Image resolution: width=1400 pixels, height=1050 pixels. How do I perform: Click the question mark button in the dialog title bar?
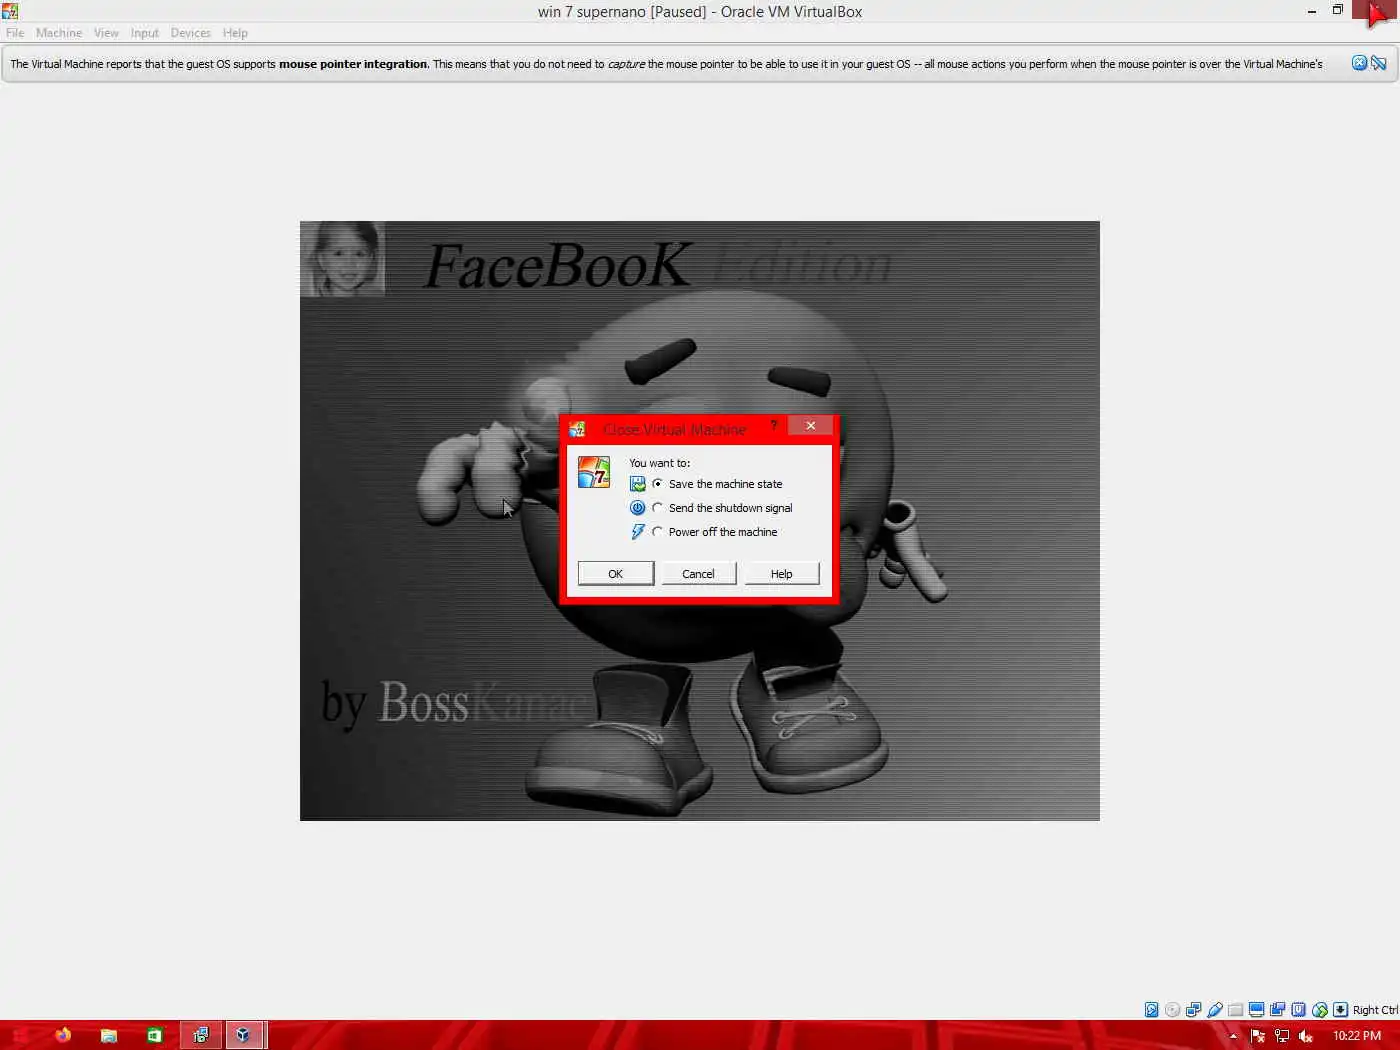pos(773,426)
